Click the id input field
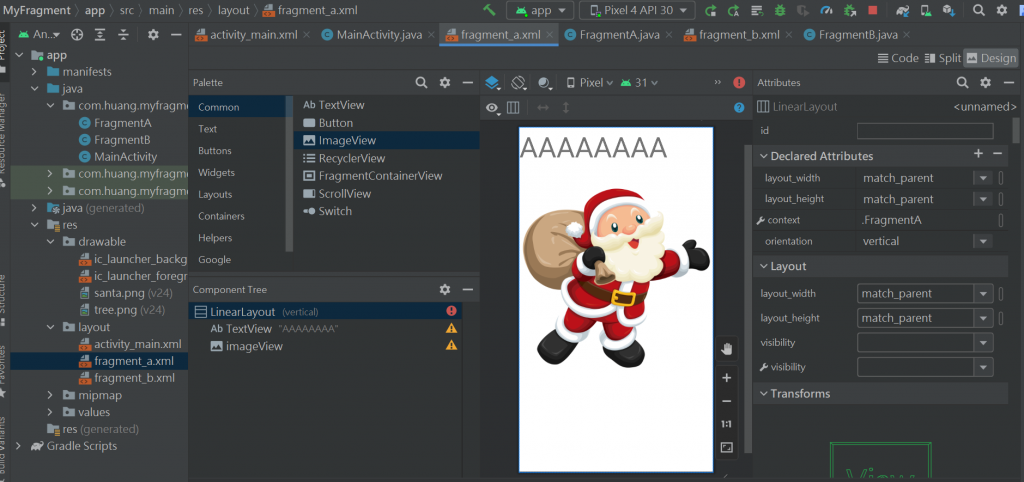 click(925, 131)
